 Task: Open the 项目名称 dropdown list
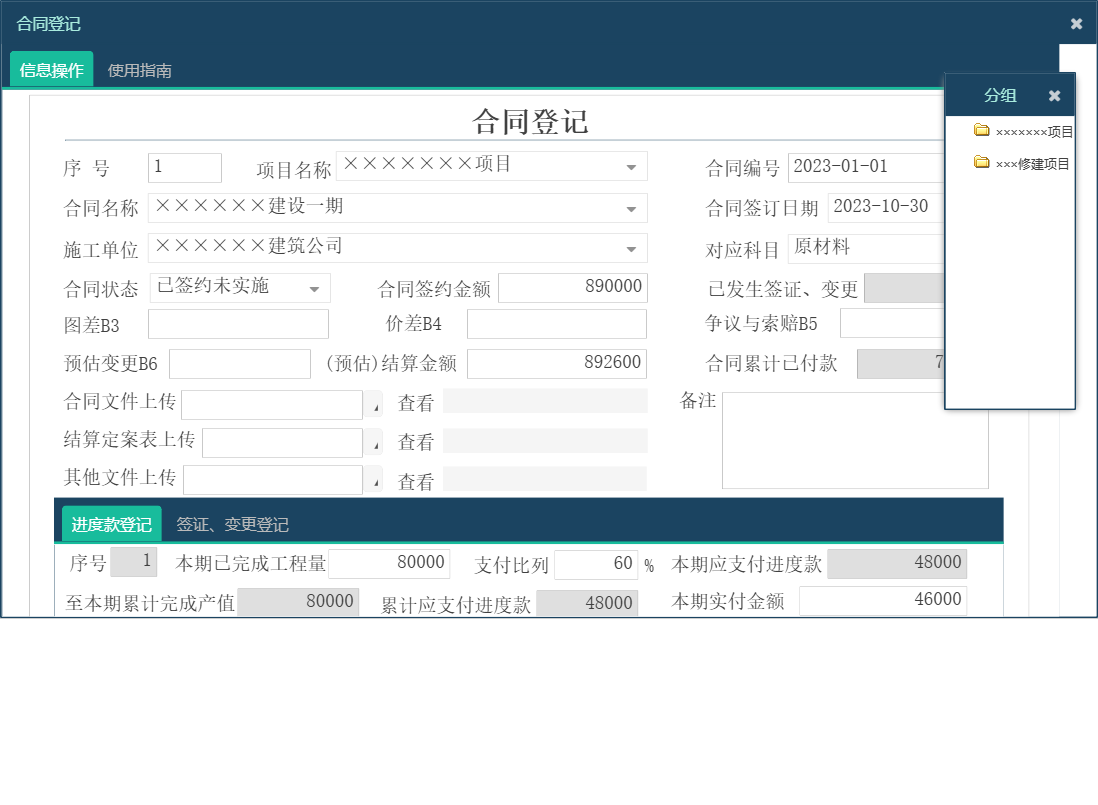(632, 166)
